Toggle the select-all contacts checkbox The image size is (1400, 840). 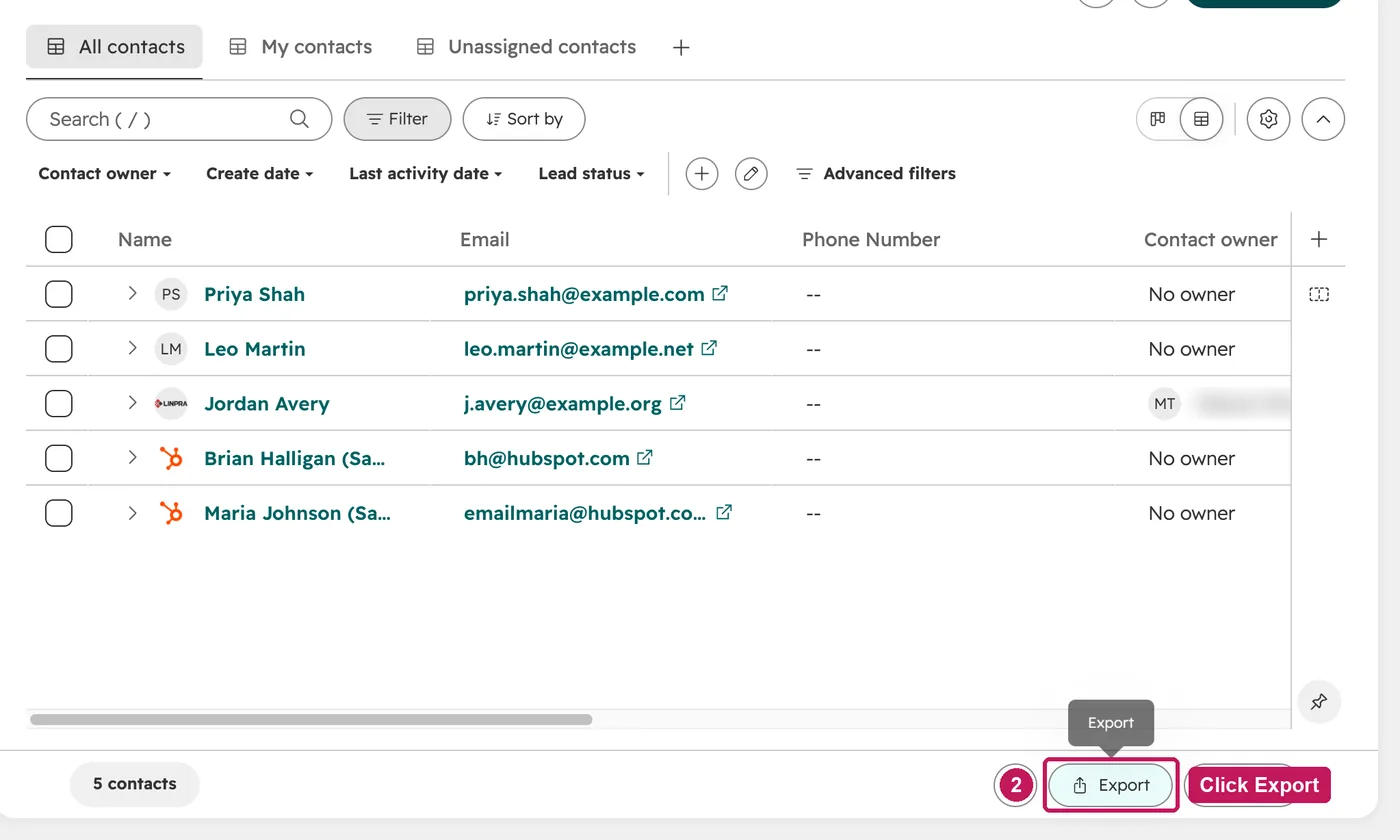click(59, 240)
